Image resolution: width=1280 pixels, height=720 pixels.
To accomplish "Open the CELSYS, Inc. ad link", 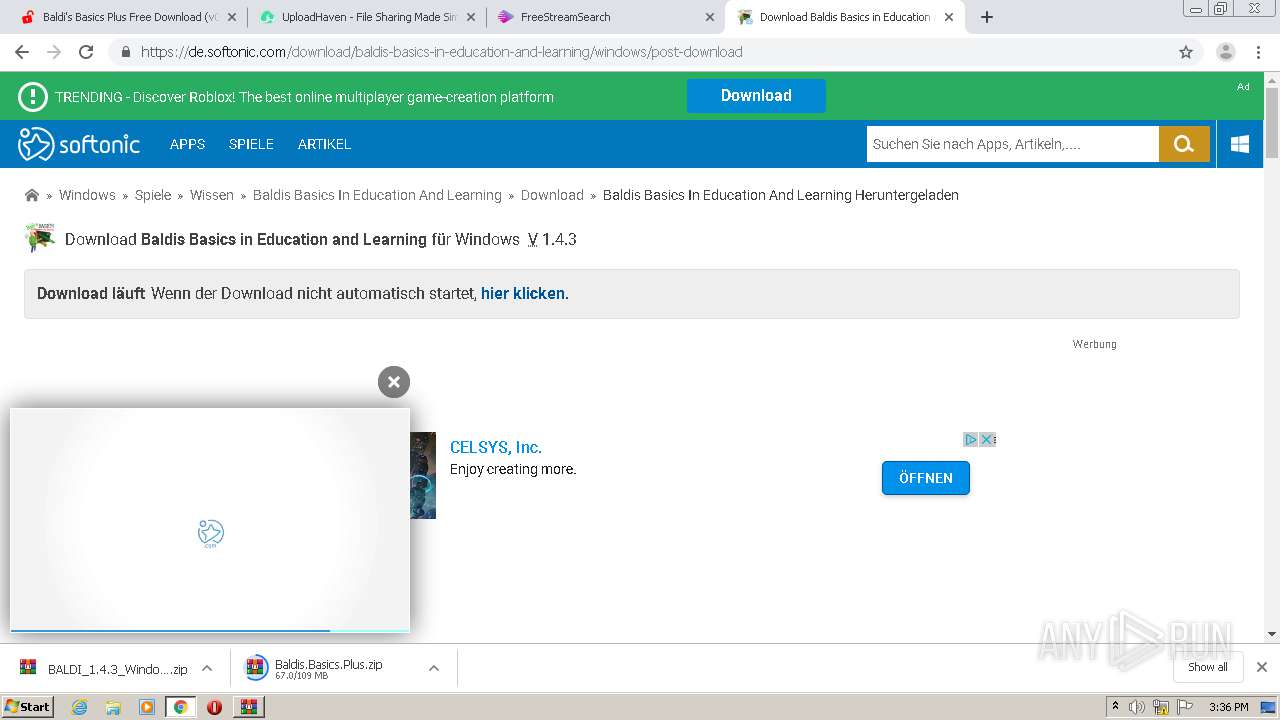I will [x=496, y=447].
